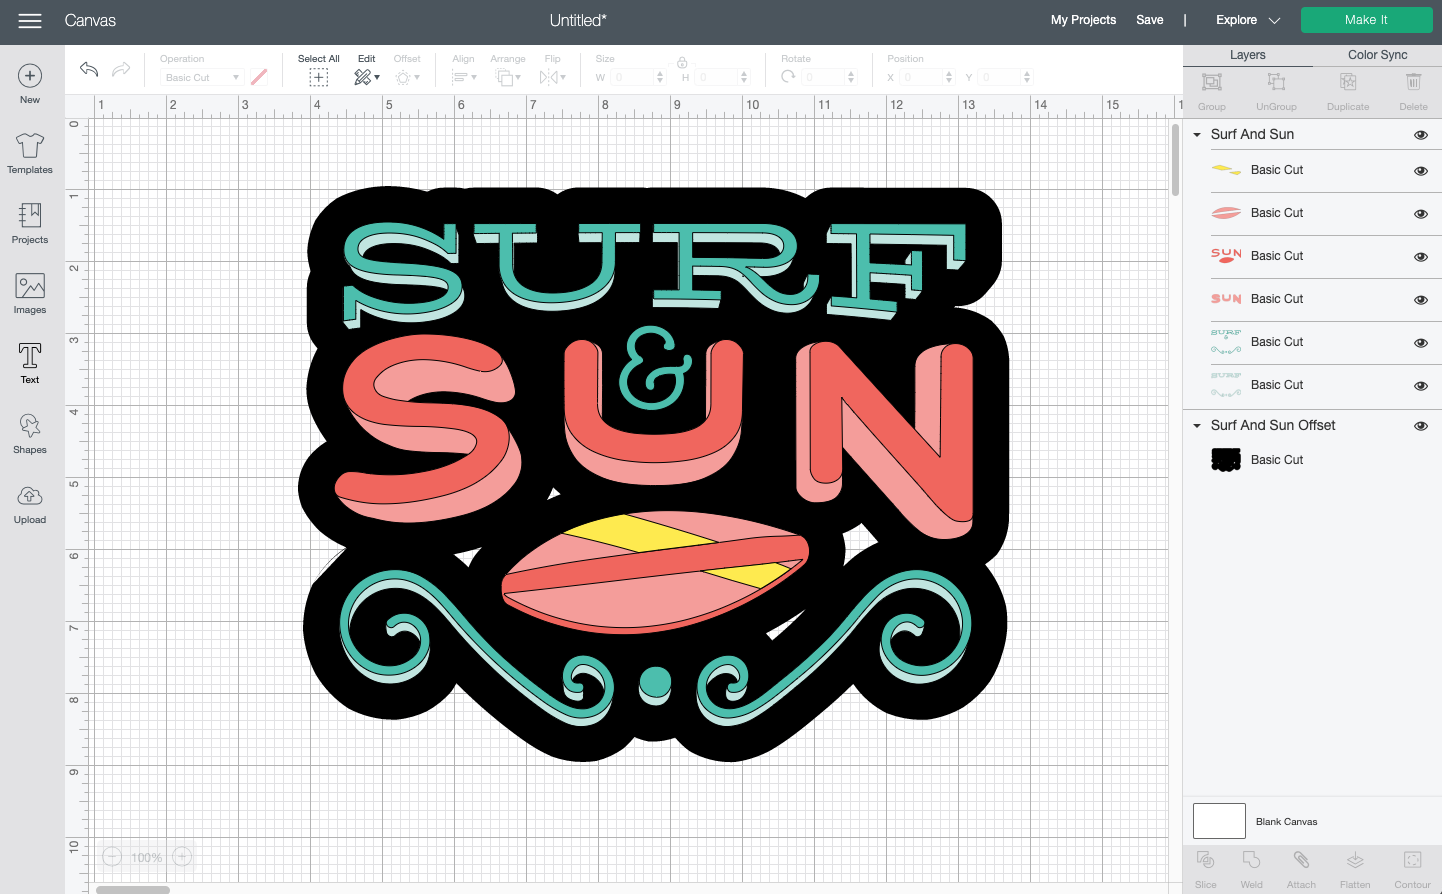
Task: Click the Slice tool
Action: pos(1206,869)
